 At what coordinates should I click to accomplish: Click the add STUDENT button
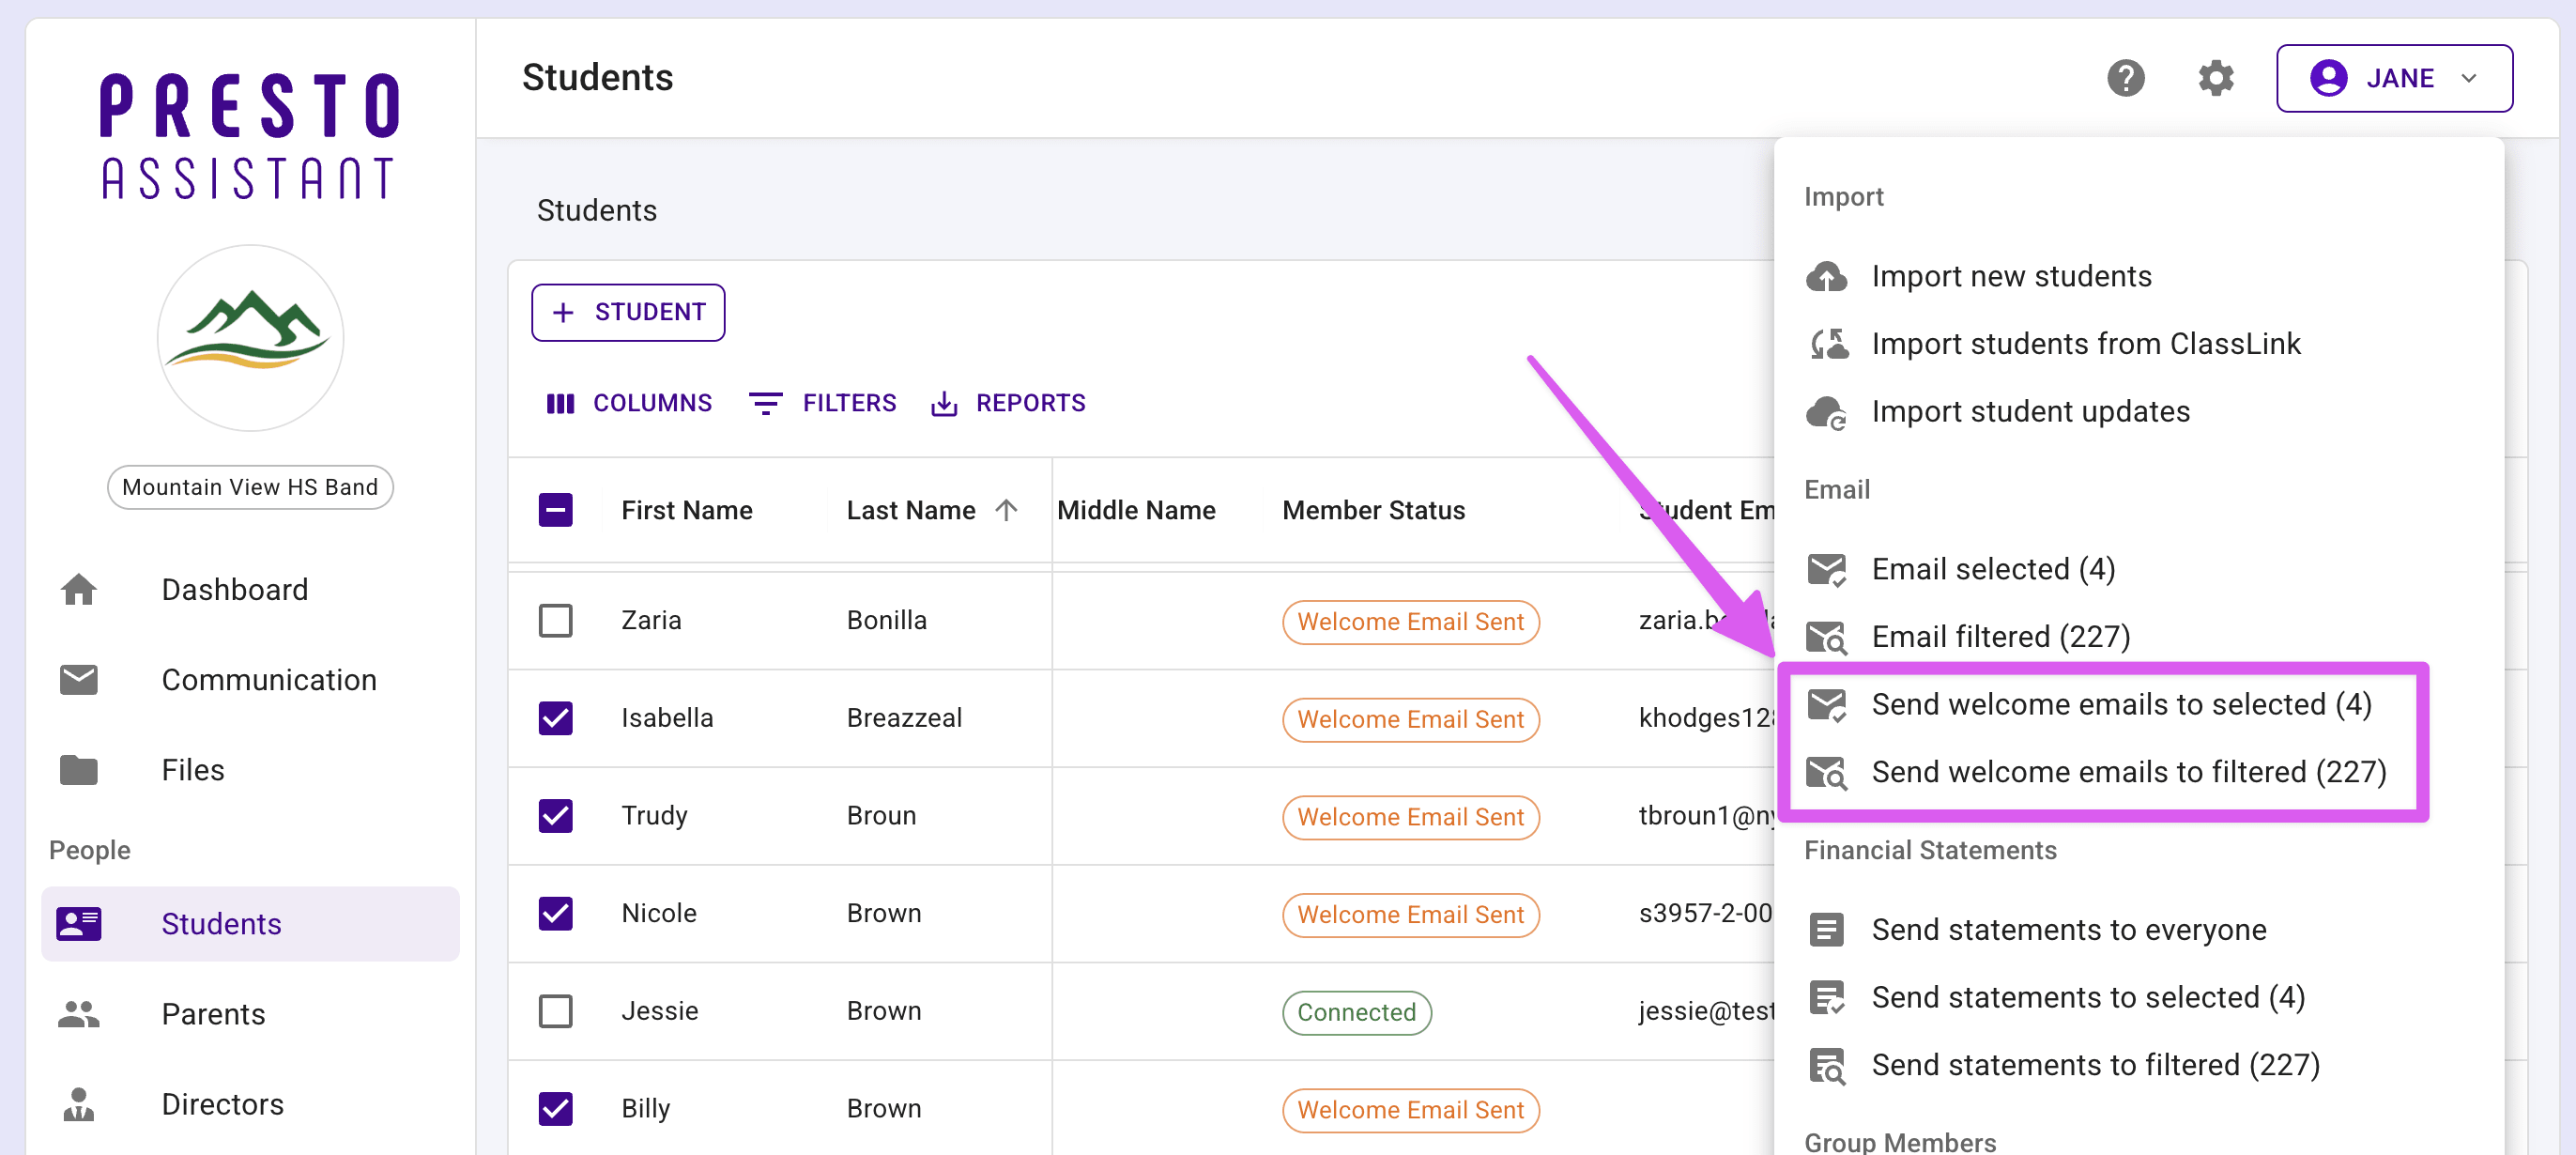click(x=628, y=313)
